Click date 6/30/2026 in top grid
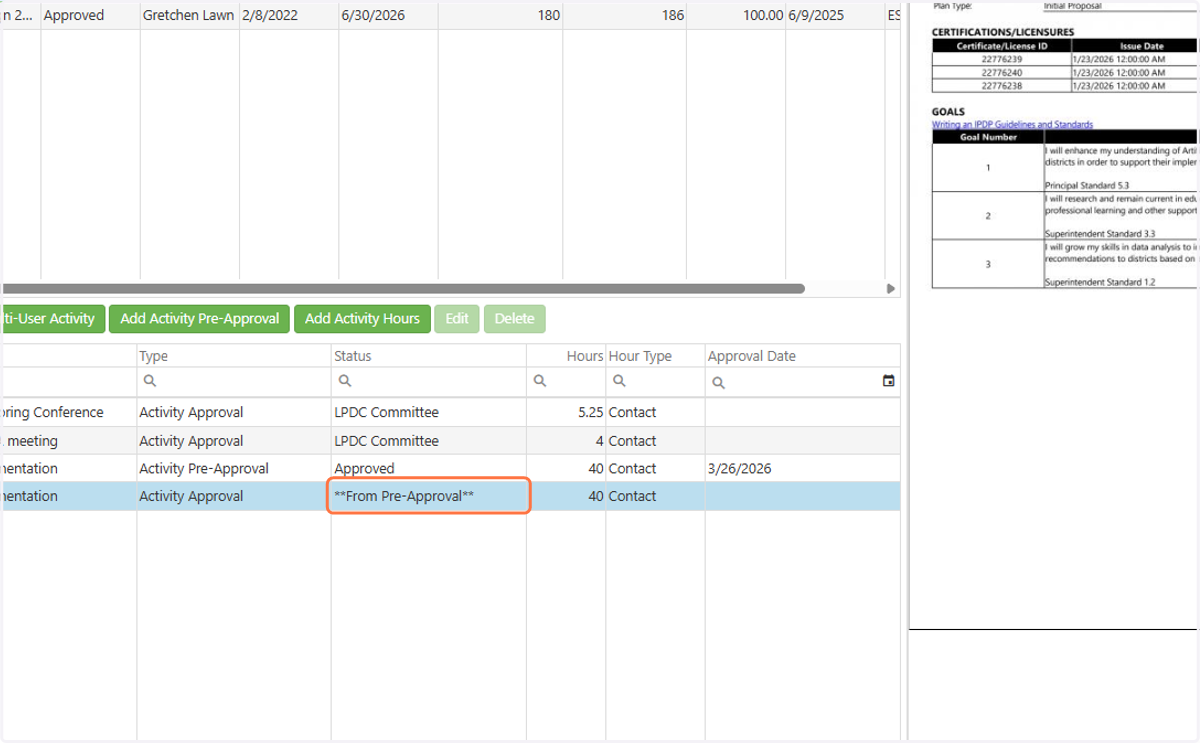The image size is (1200, 743). [388, 15]
